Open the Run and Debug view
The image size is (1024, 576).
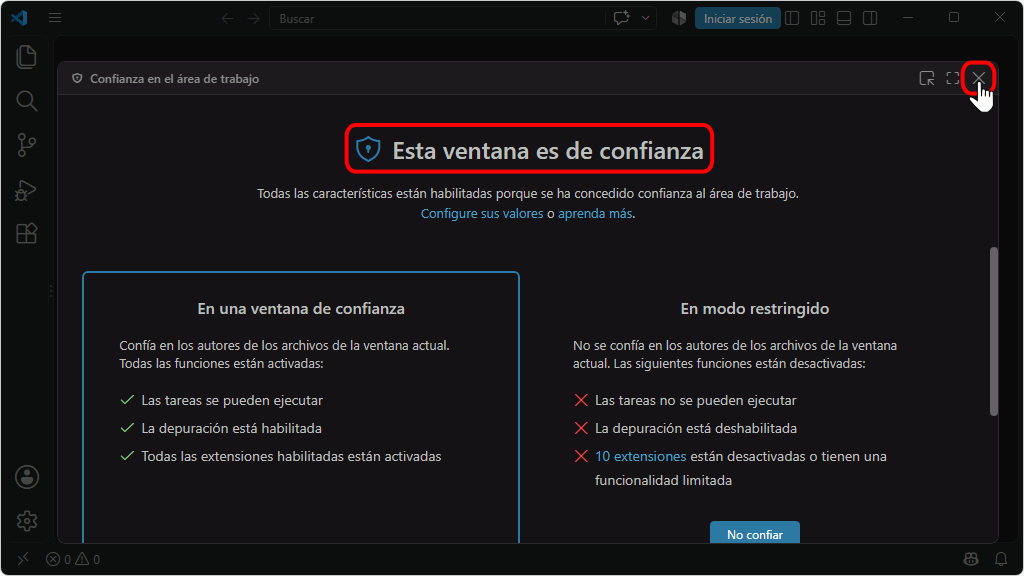click(x=26, y=190)
